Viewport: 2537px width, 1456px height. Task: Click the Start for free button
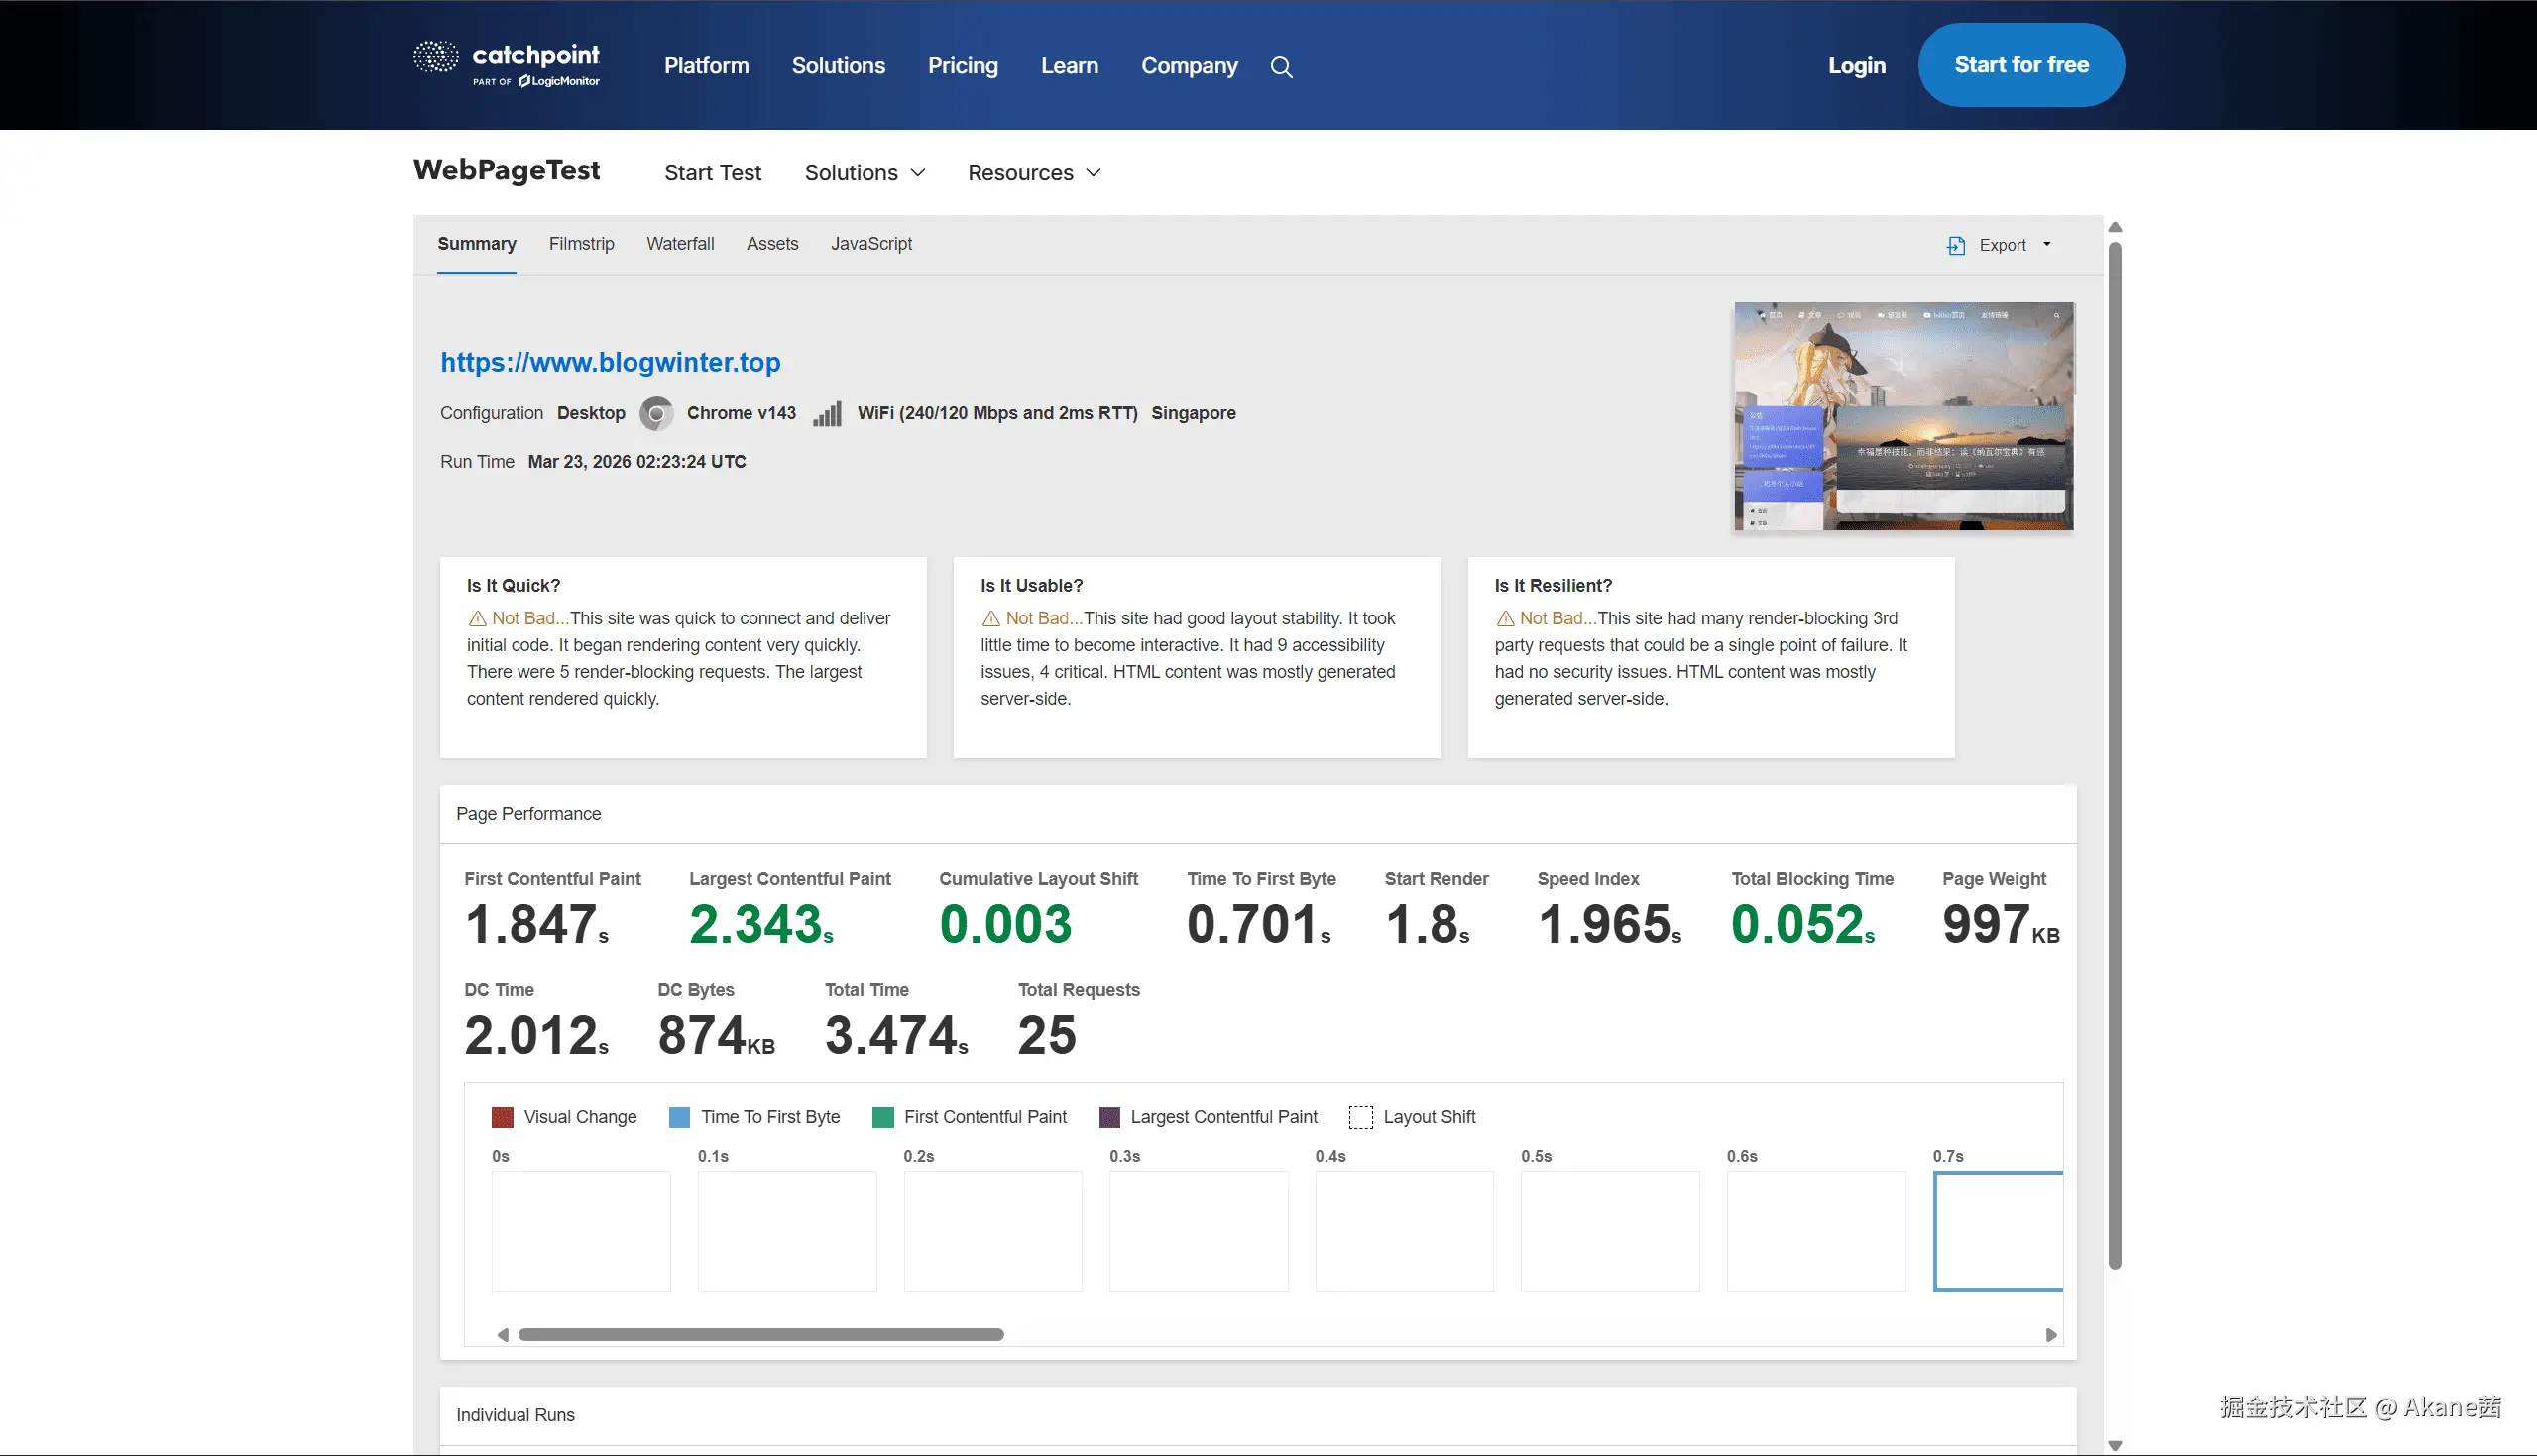pos(2021,65)
